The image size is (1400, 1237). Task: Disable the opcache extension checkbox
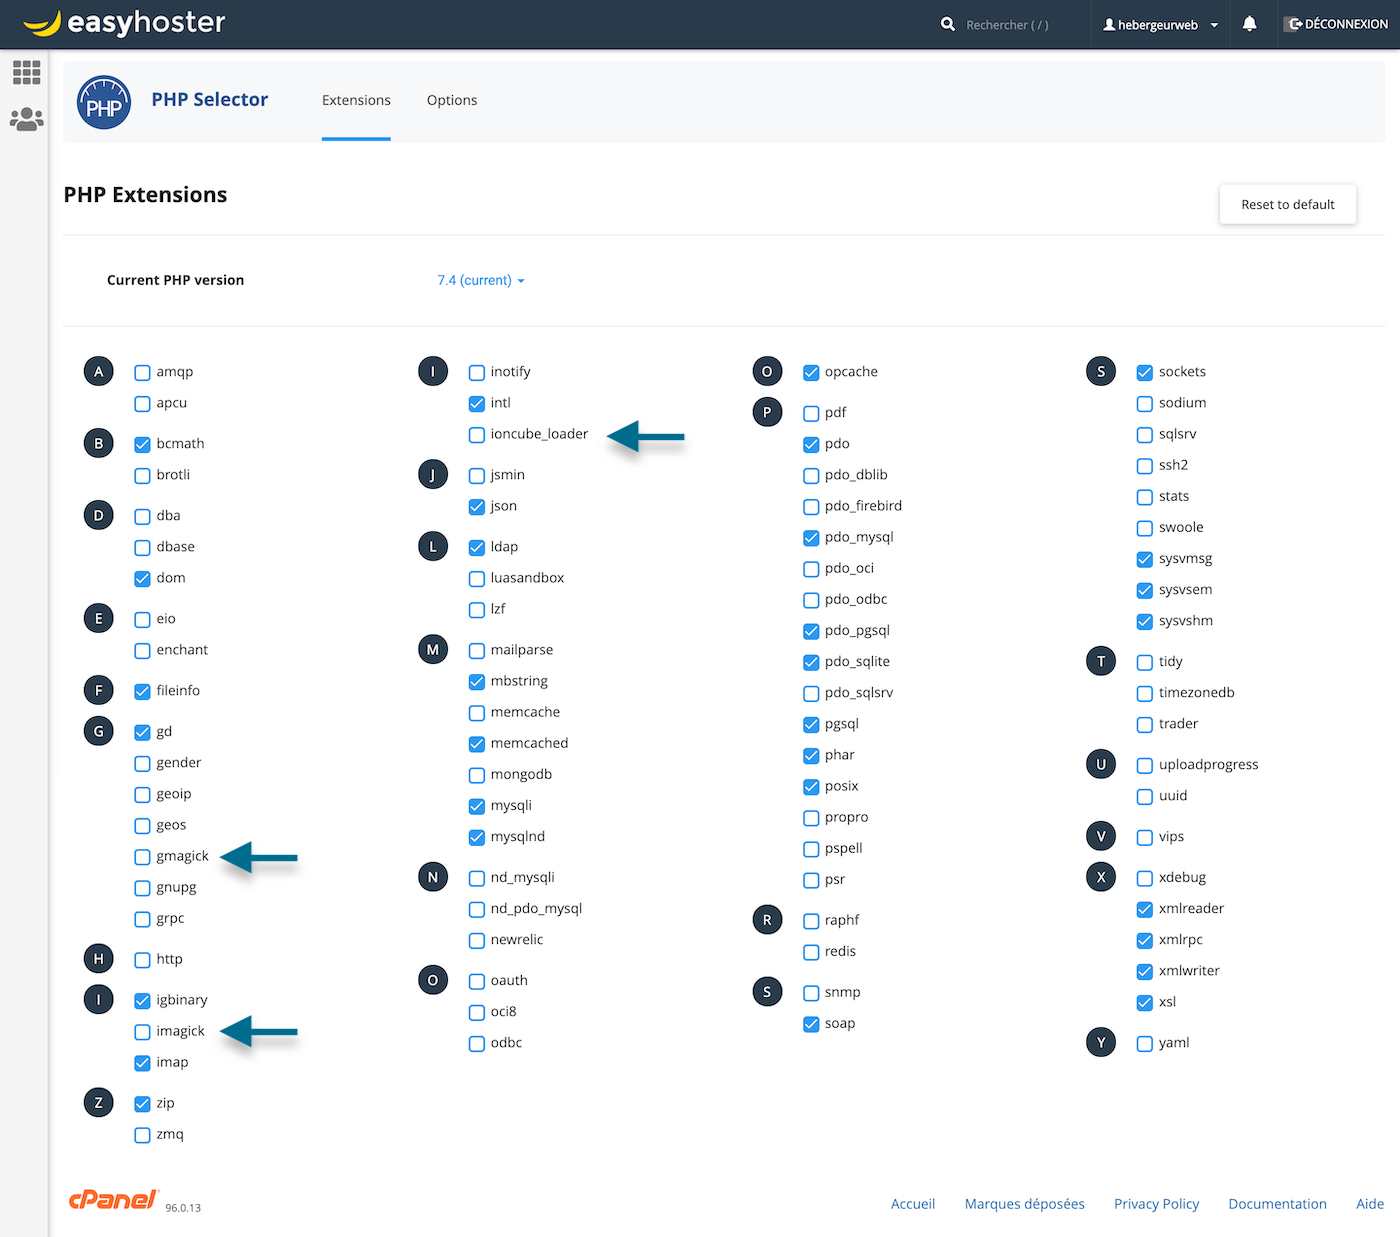(x=811, y=373)
